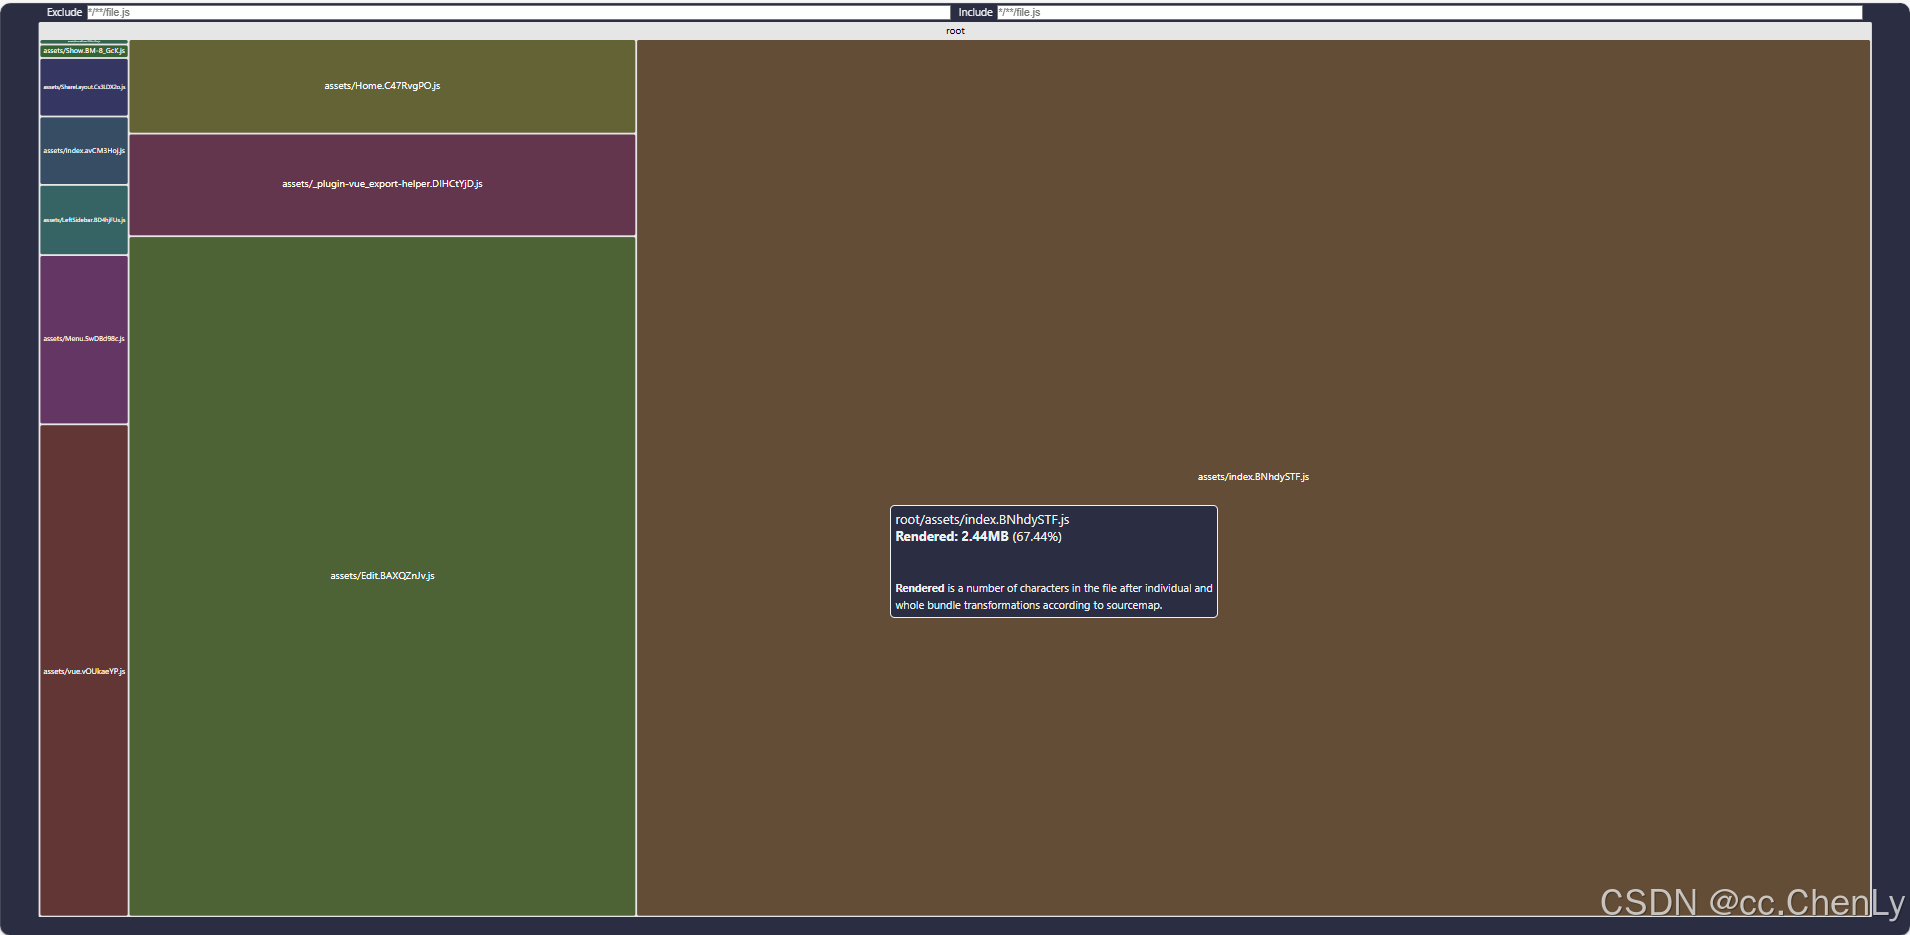Select the assets/Edit.BAXQZnJv.js treemap block

382,575
